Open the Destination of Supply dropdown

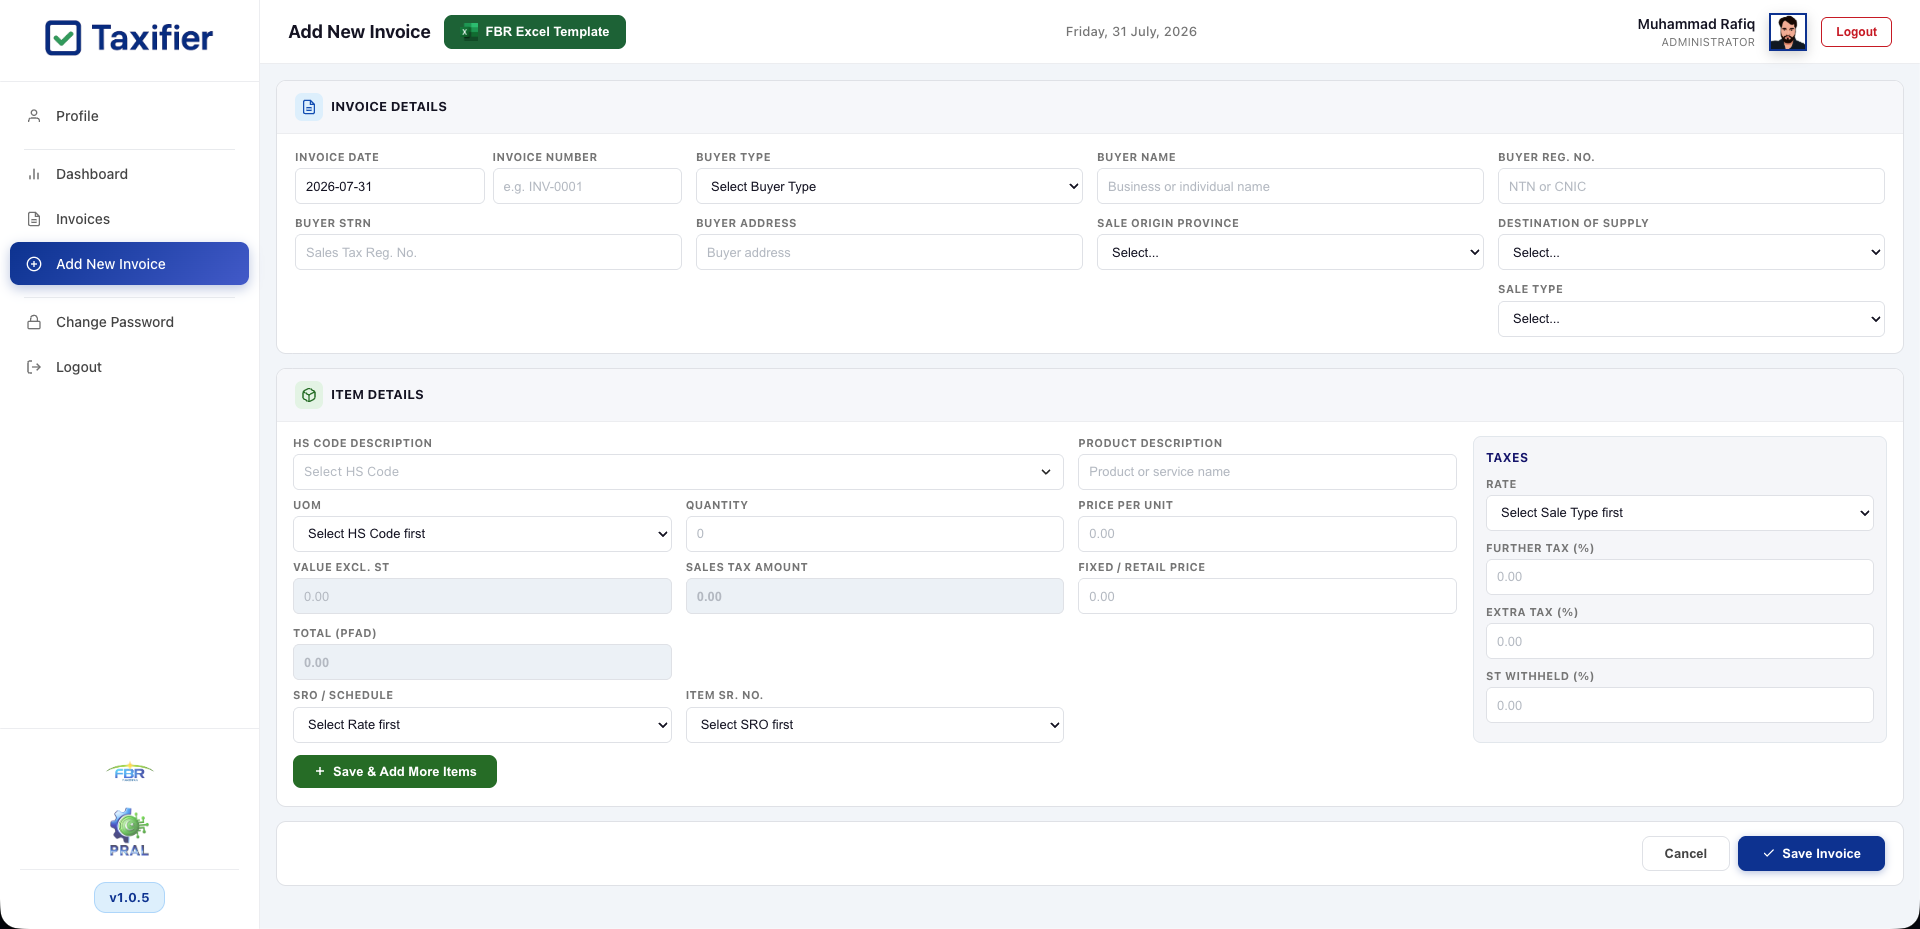(x=1691, y=252)
